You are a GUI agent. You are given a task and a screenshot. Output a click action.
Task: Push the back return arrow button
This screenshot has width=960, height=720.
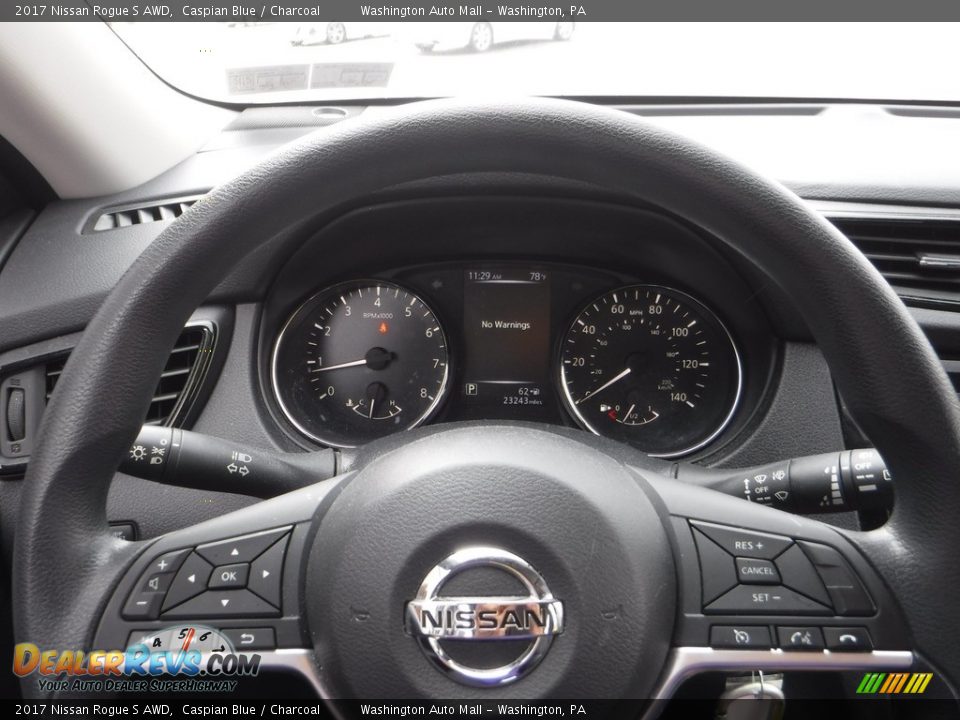click(x=247, y=639)
